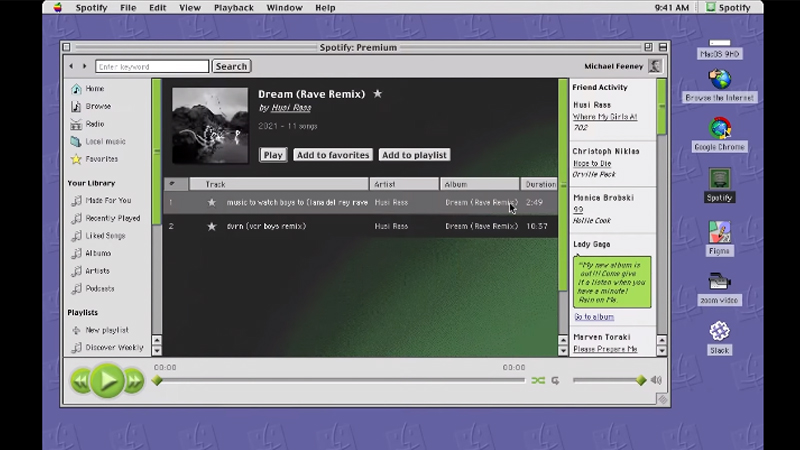The height and width of the screenshot is (450, 800).
Task: Open the Edit menu
Action: (x=158, y=8)
